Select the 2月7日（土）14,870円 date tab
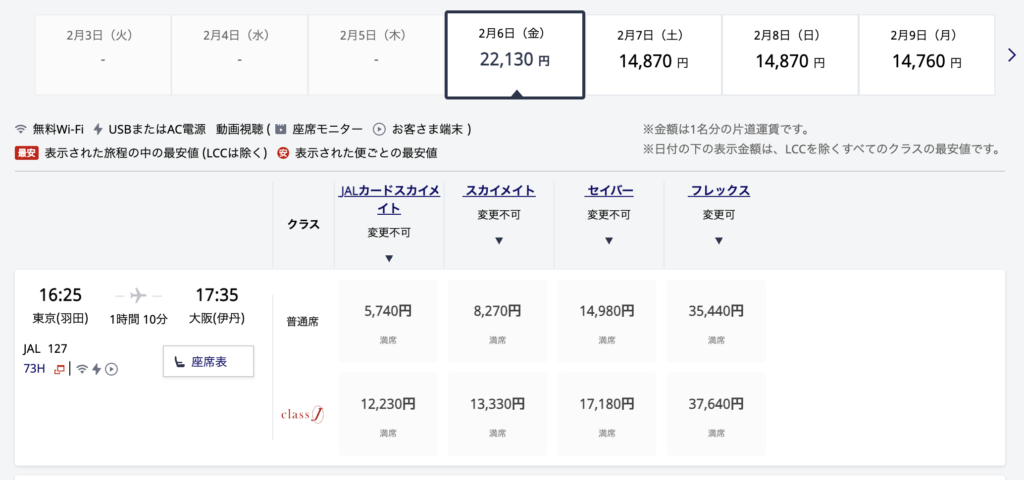1024x480 pixels. click(x=653, y=55)
